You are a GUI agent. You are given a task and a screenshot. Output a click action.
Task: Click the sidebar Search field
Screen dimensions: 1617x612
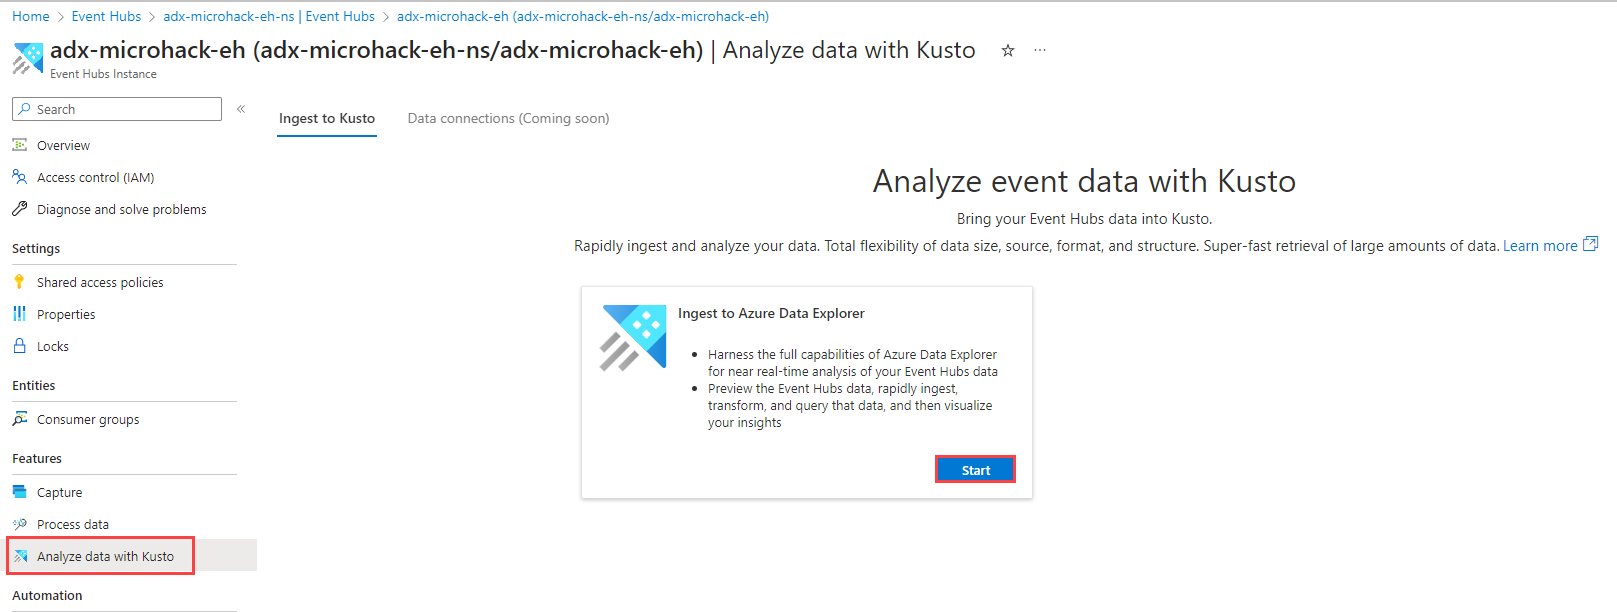(x=117, y=109)
